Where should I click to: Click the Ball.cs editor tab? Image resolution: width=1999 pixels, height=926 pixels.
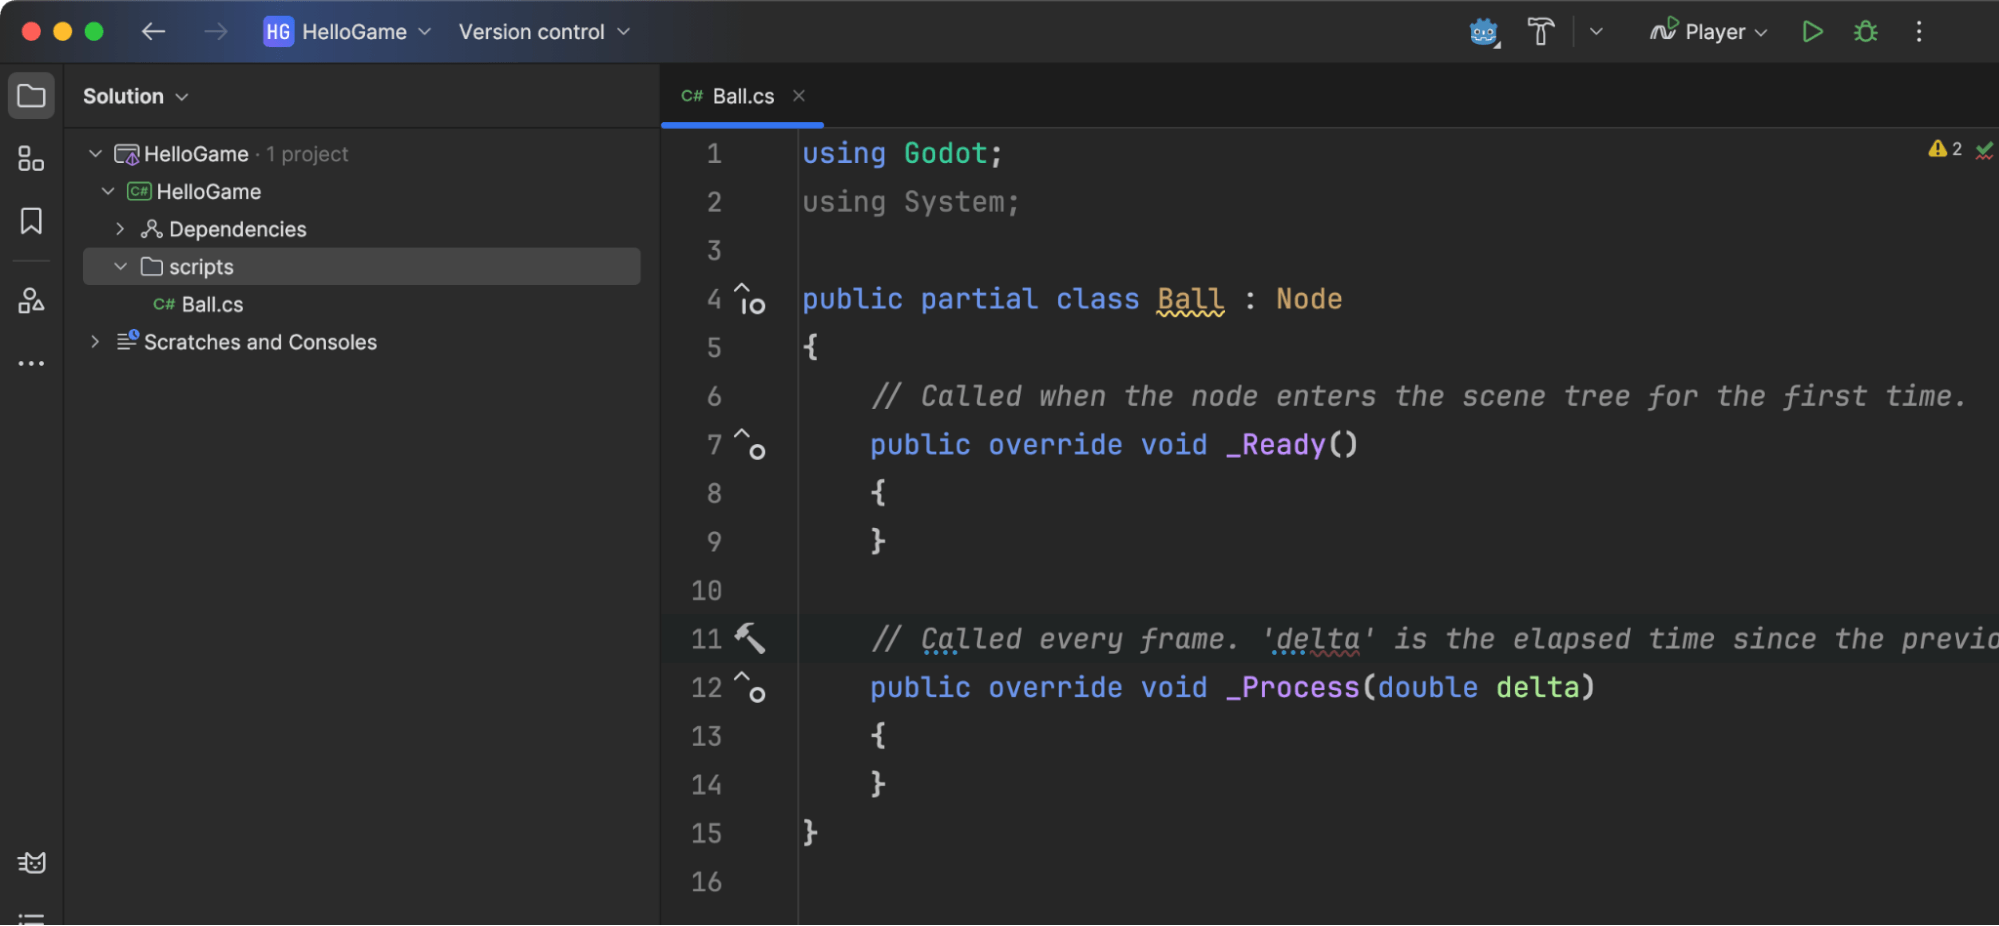[x=742, y=95]
